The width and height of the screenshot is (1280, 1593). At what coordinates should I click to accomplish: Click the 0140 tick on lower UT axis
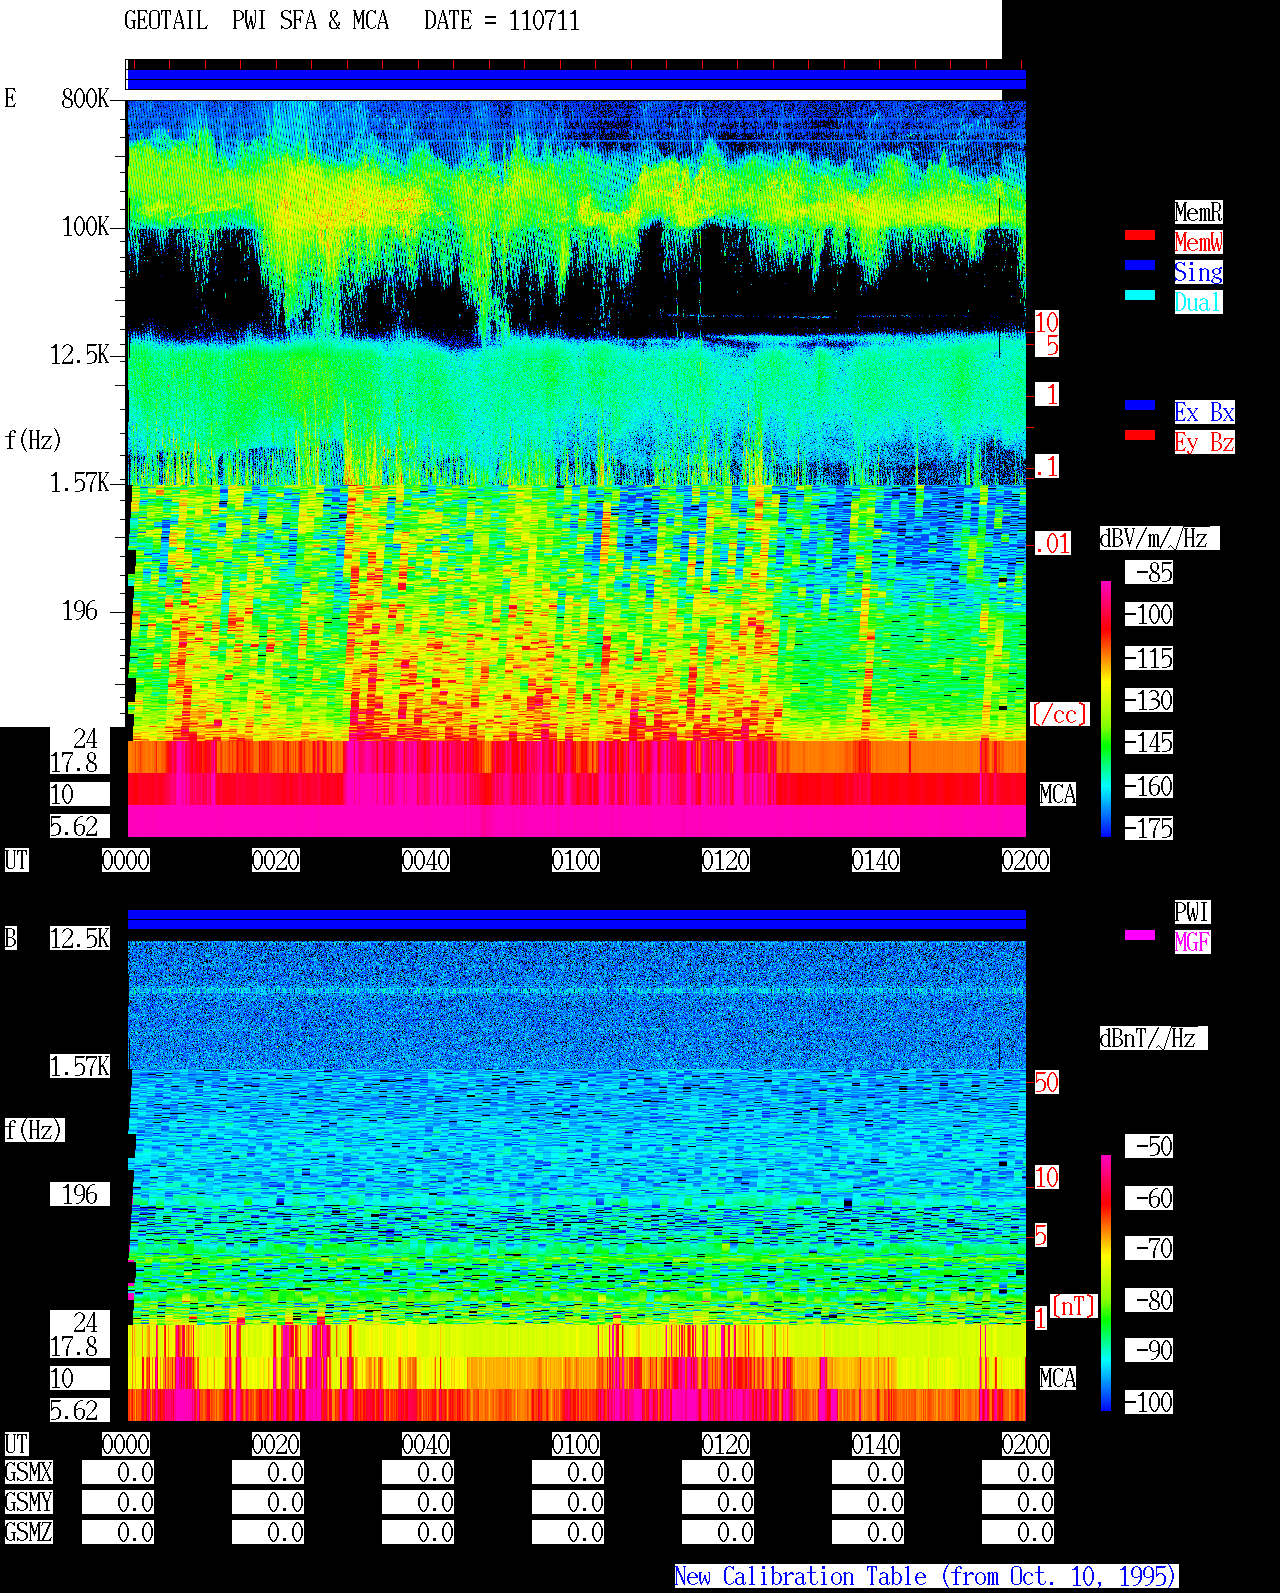click(x=876, y=1444)
